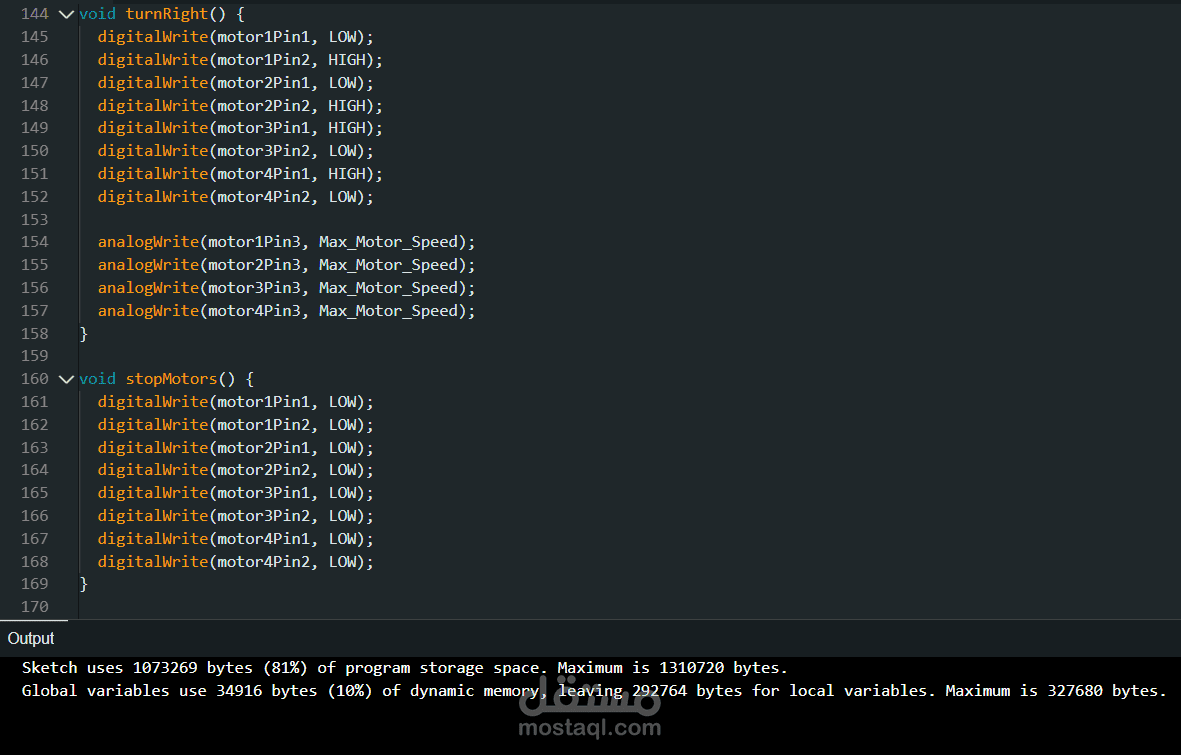Collapse the stopMotors function fold chevron

[x=66, y=379]
